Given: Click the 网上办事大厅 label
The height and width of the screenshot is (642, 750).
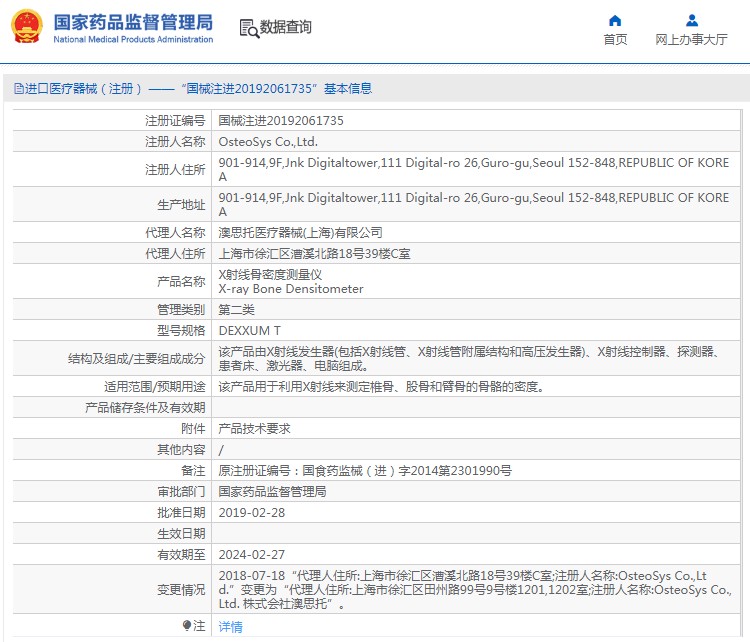Looking at the screenshot, I should click(691, 39).
